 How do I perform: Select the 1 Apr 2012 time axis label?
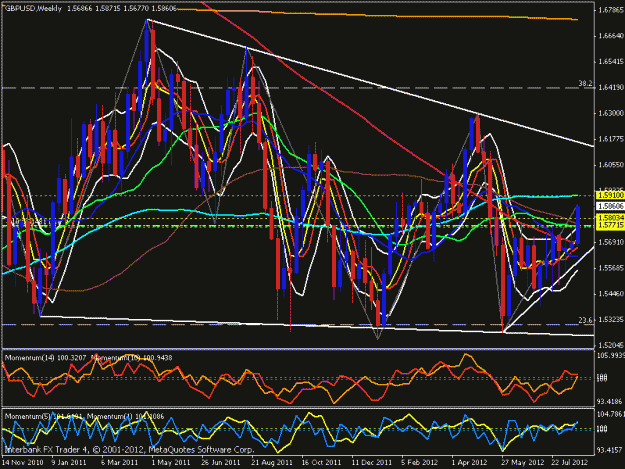pos(469,463)
